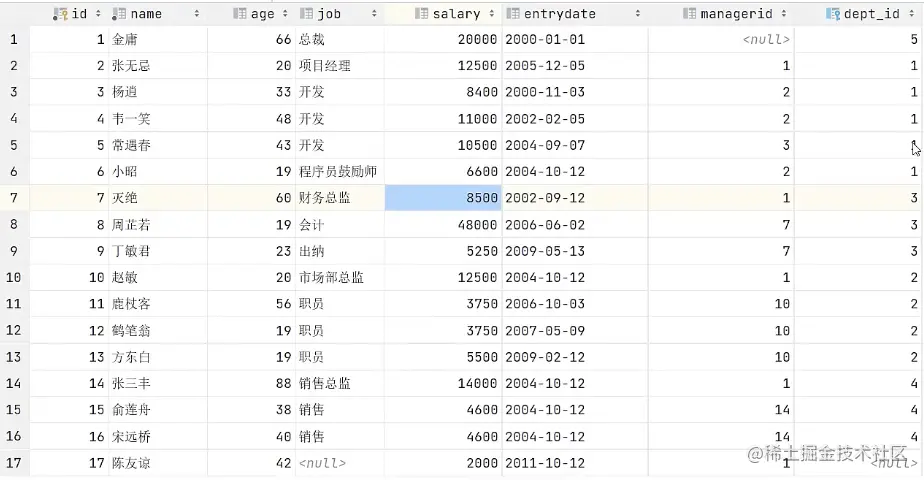Image resolution: width=924 pixels, height=480 pixels.
Task: Click the id column key icon
Action: coord(60,14)
